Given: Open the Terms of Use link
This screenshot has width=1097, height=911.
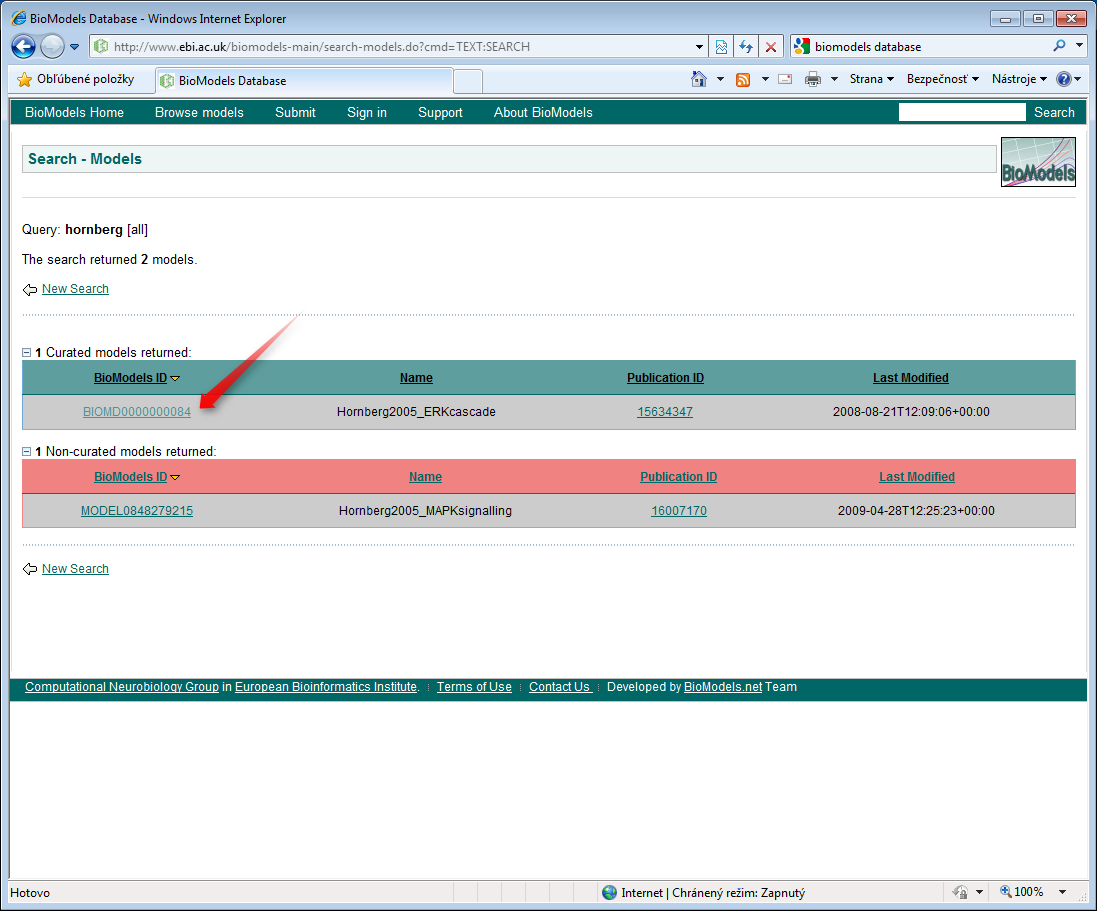Looking at the screenshot, I should coord(474,687).
